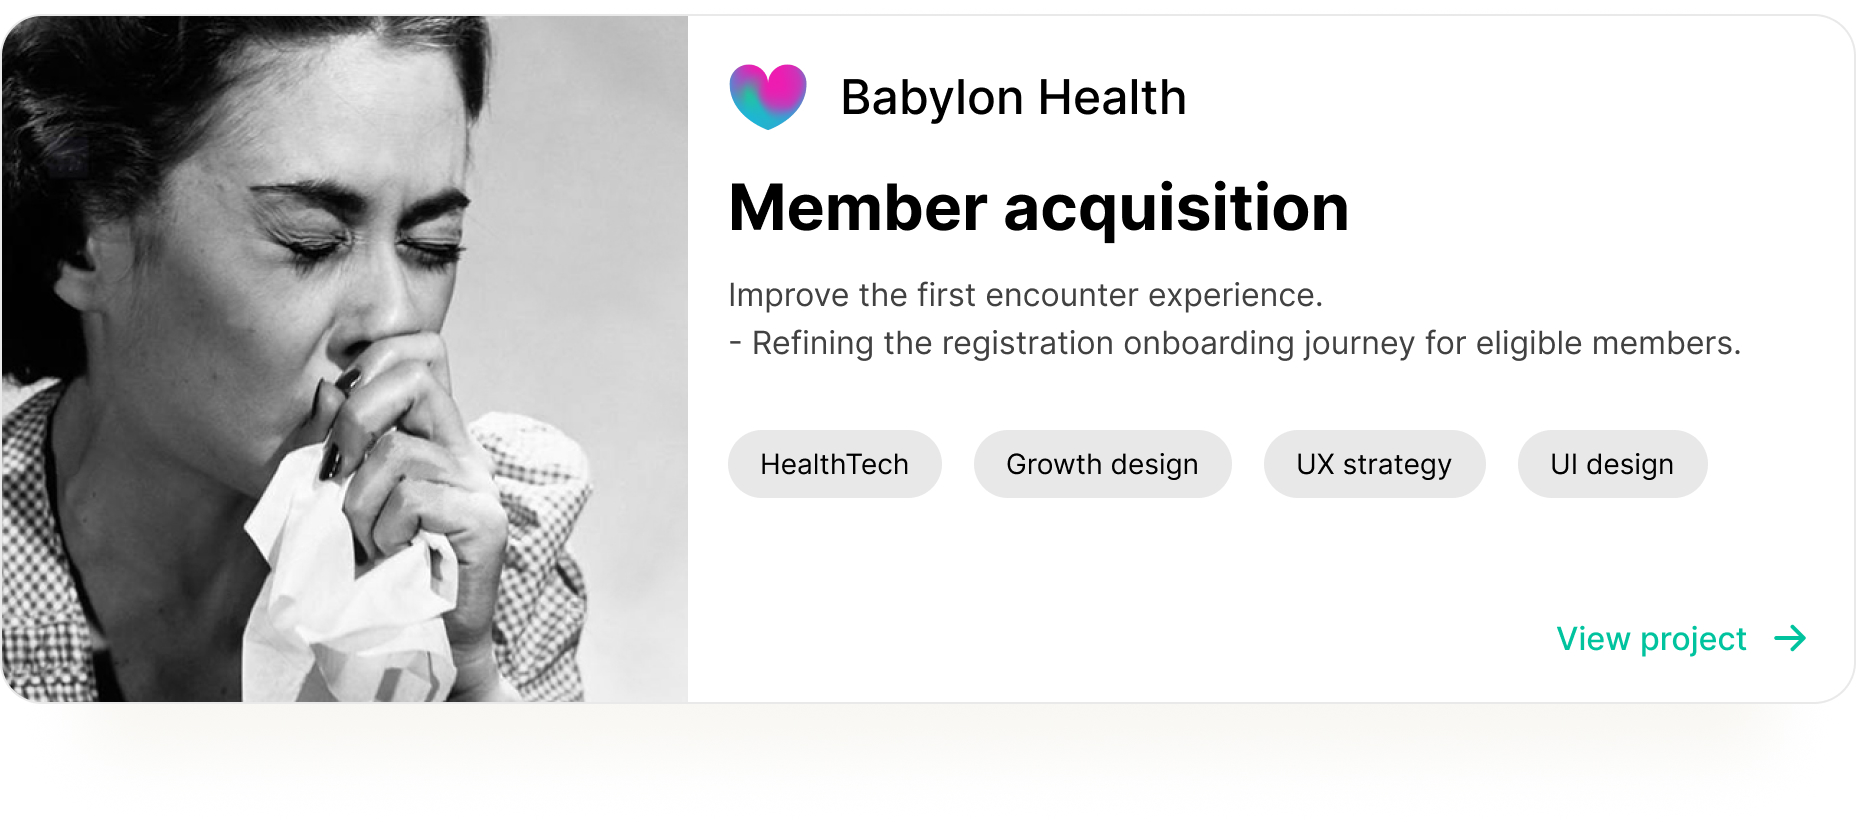Choose the UI design tag
The height and width of the screenshot is (826, 1856).
1612,464
